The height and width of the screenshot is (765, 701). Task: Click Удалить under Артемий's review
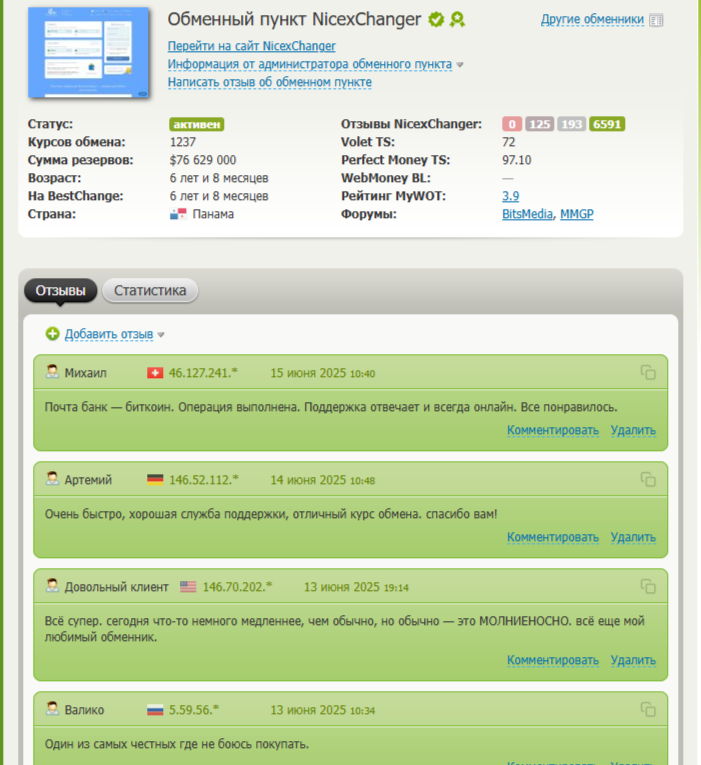pos(633,537)
